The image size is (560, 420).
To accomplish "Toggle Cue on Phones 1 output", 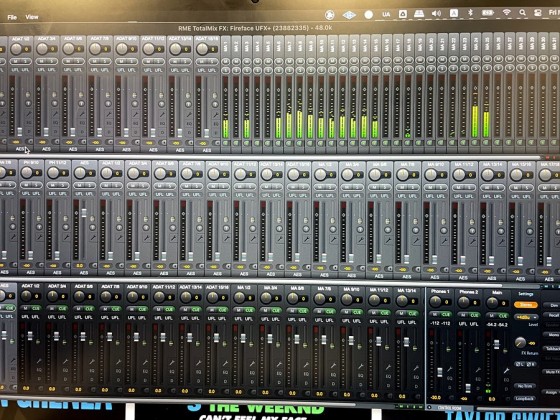I will click(446, 314).
